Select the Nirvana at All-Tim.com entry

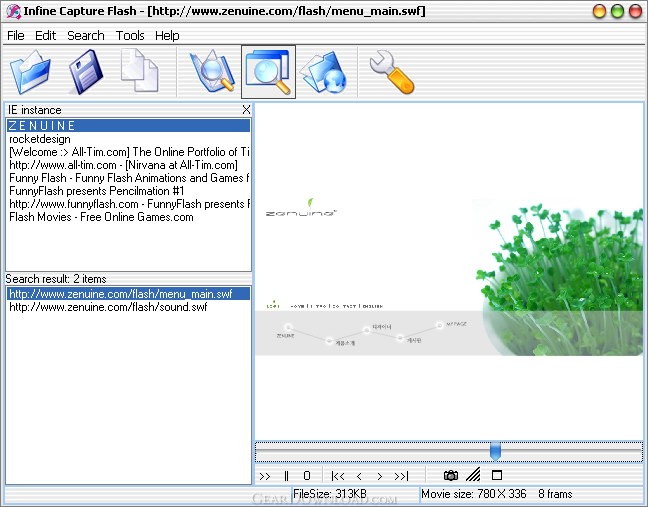128,165
